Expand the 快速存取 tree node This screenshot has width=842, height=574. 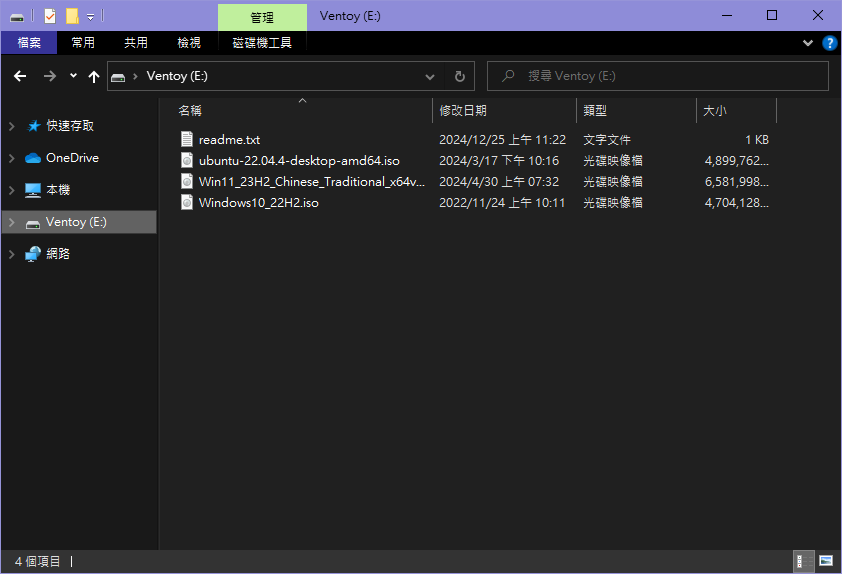tap(12, 126)
